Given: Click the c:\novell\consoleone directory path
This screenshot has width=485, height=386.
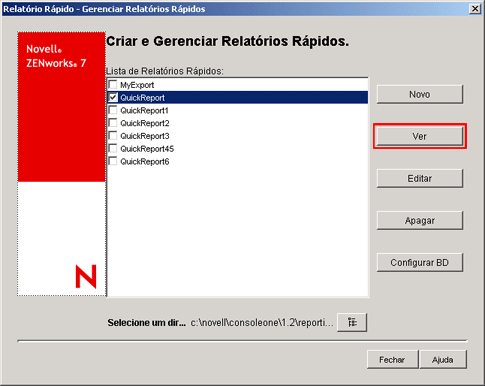Looking at the screenshot, I should 262,323.
